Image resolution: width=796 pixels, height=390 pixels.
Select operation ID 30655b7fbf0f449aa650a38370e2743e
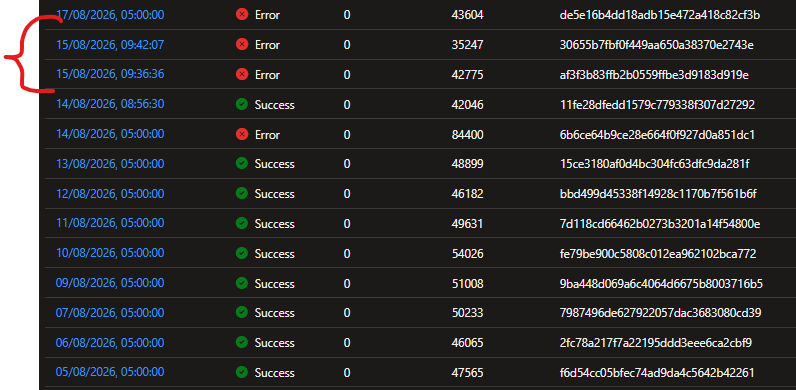tap(656, 45)
